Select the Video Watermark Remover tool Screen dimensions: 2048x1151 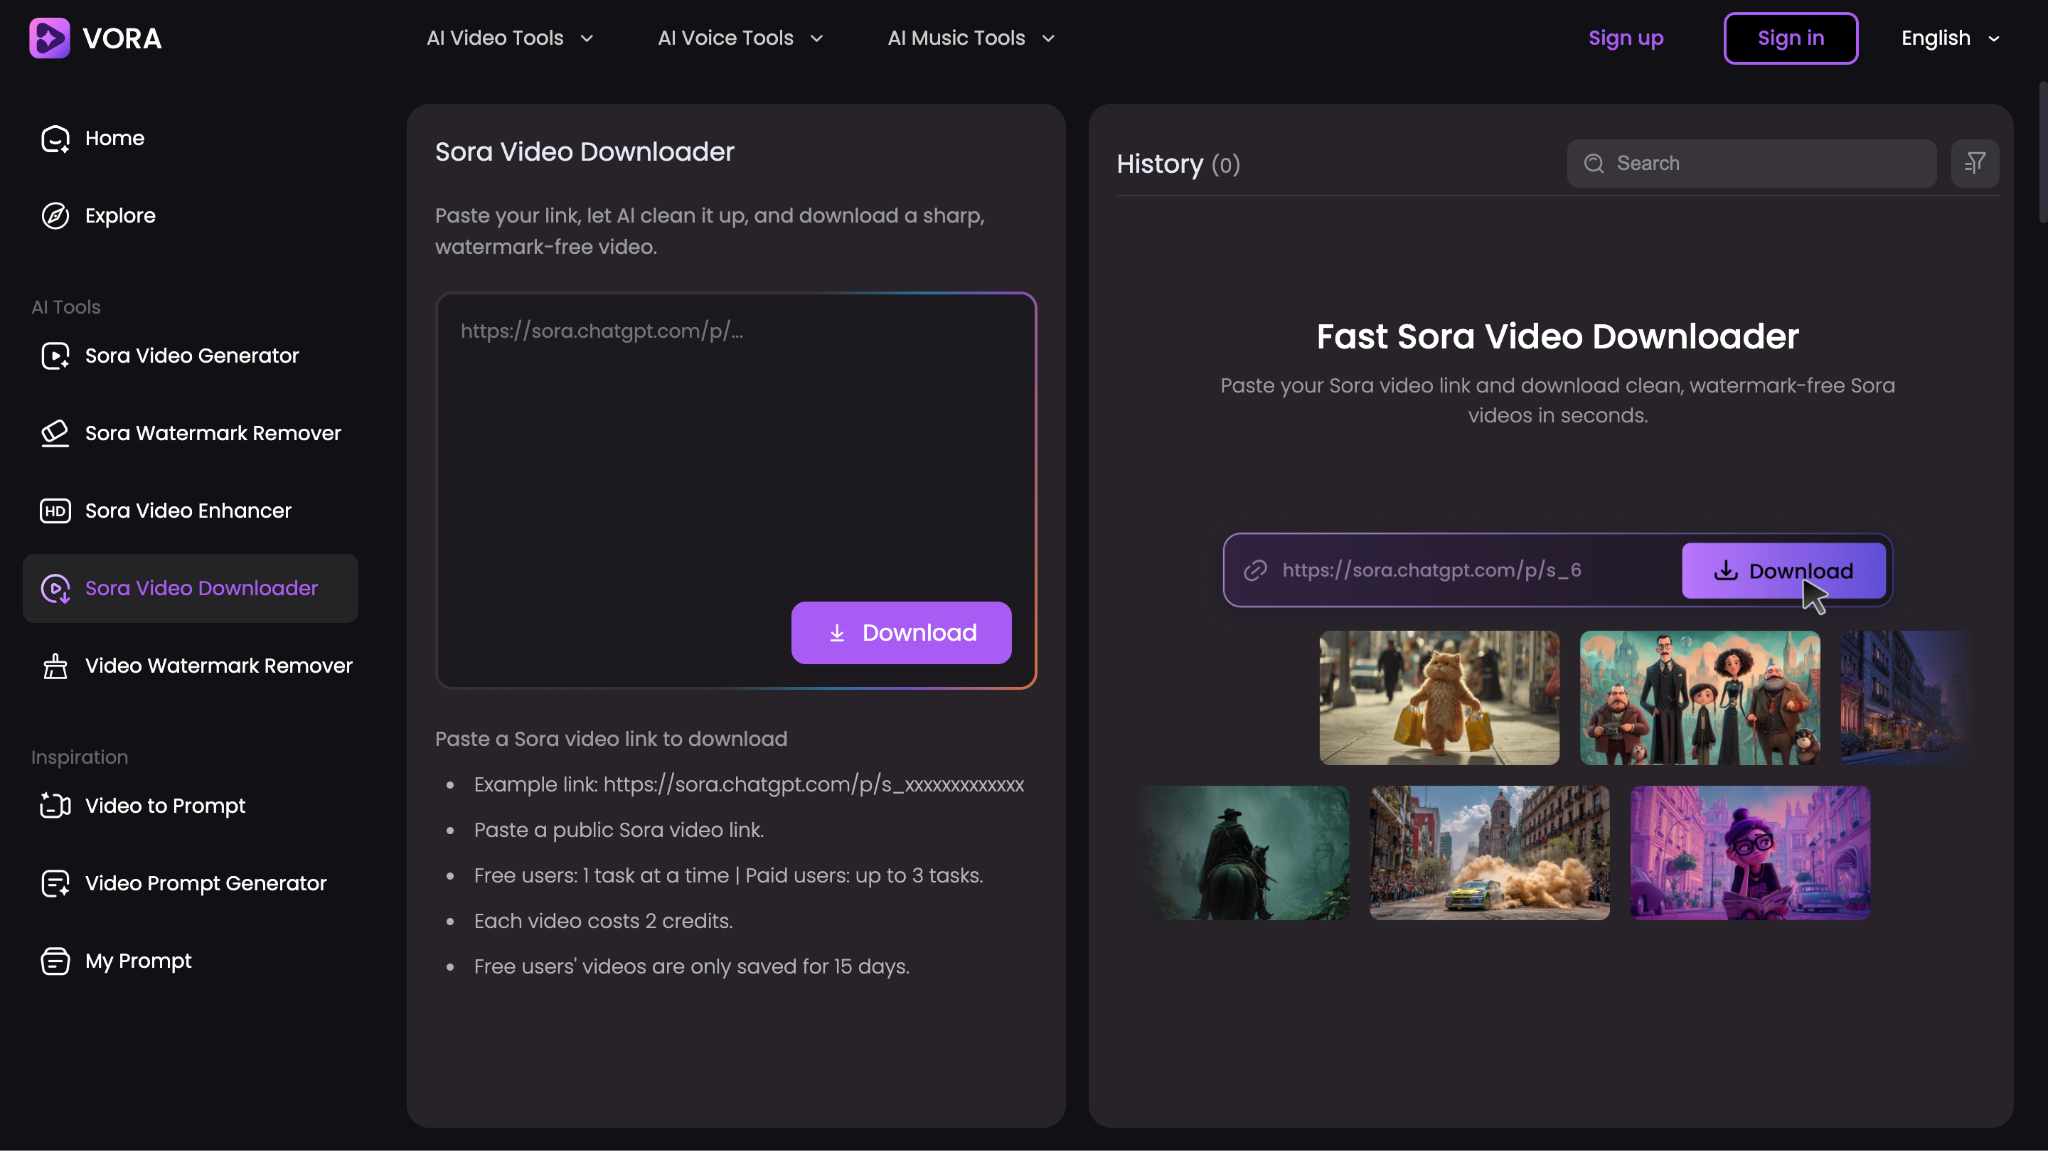tap(218, 665)
